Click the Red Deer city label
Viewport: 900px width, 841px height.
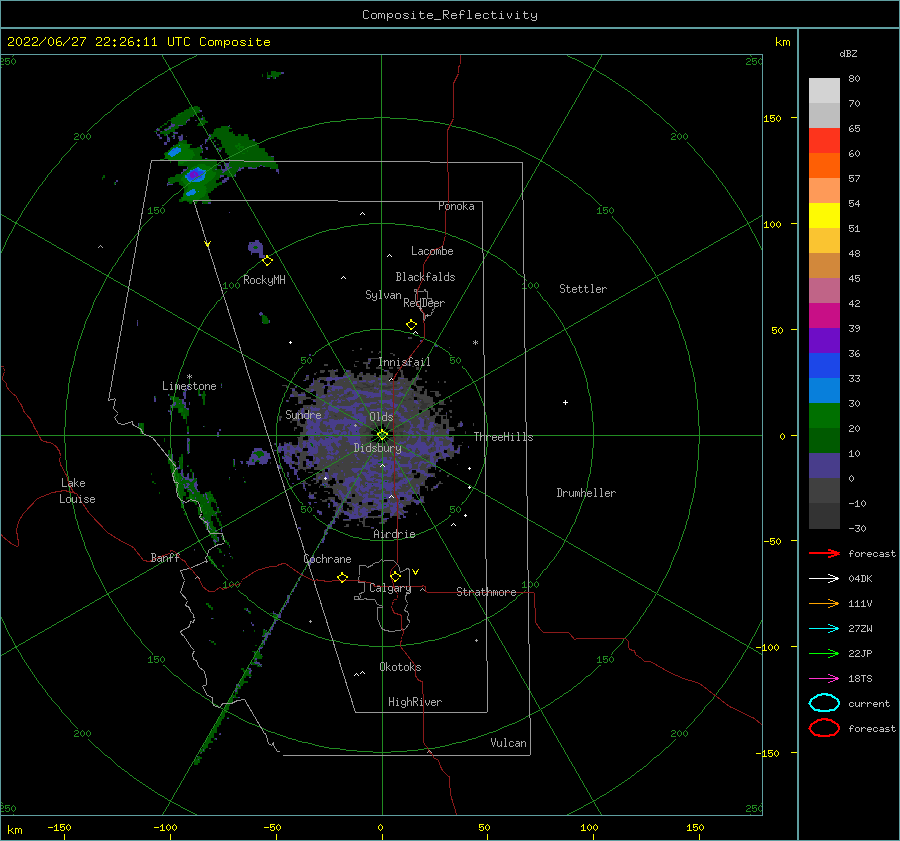(x=424, y=303)
